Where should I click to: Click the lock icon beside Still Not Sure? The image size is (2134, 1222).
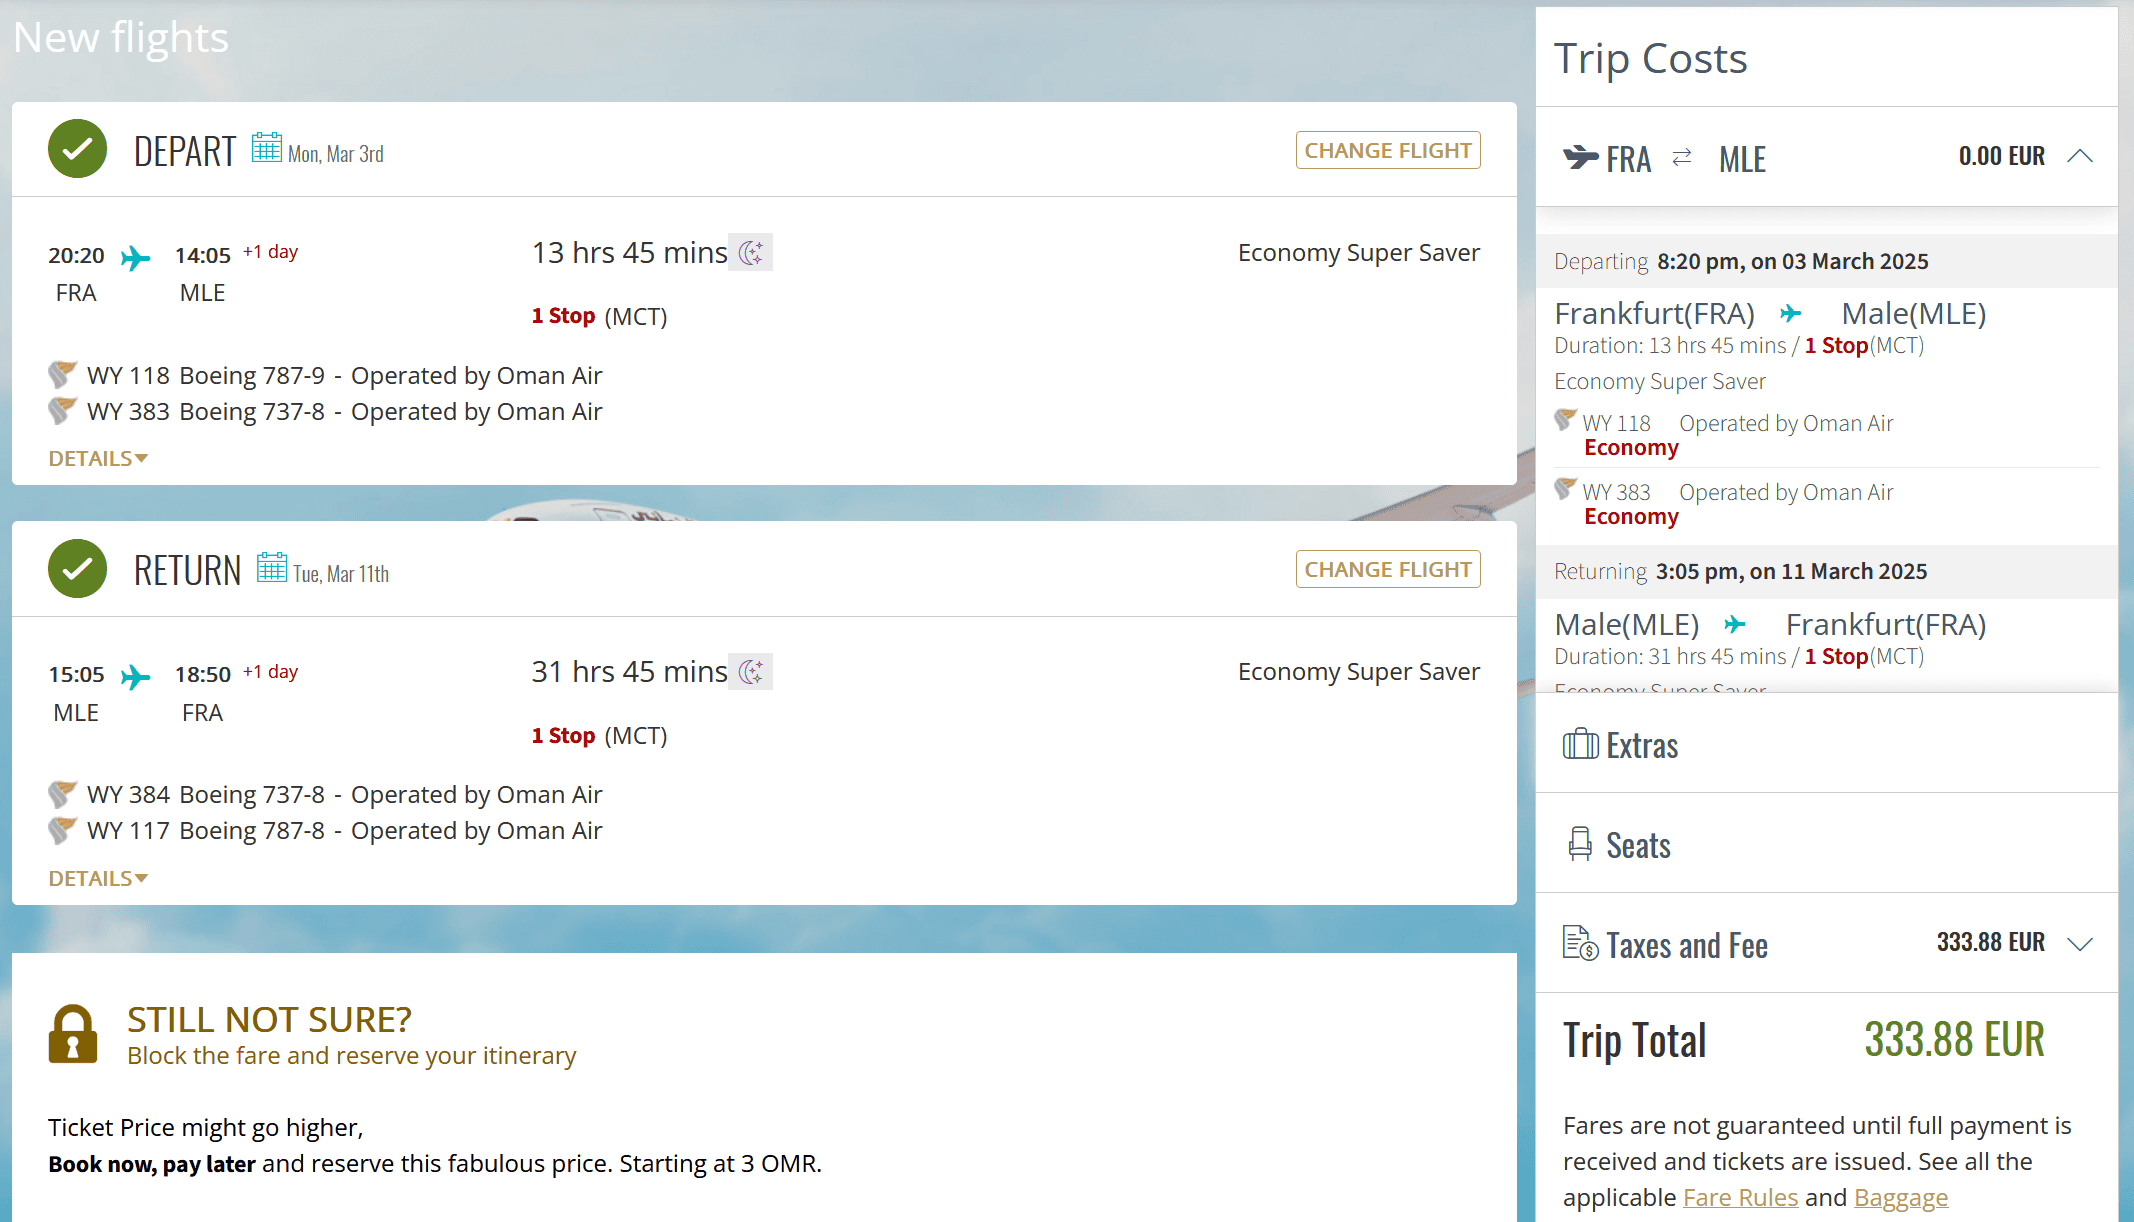73,1034
